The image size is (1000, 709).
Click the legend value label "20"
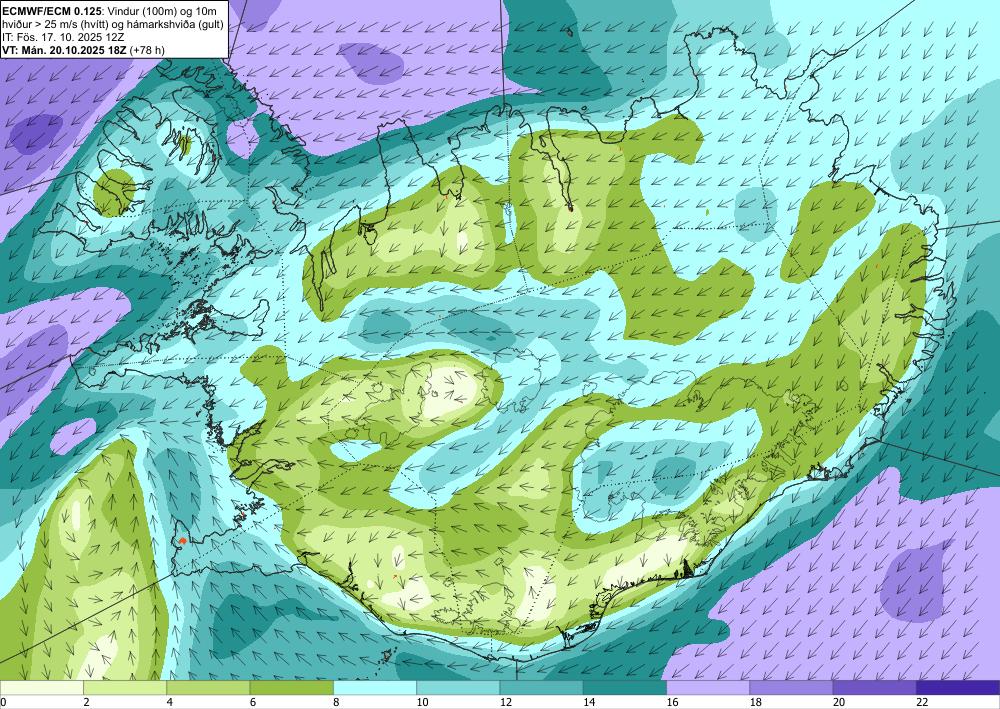click(839, 702)
